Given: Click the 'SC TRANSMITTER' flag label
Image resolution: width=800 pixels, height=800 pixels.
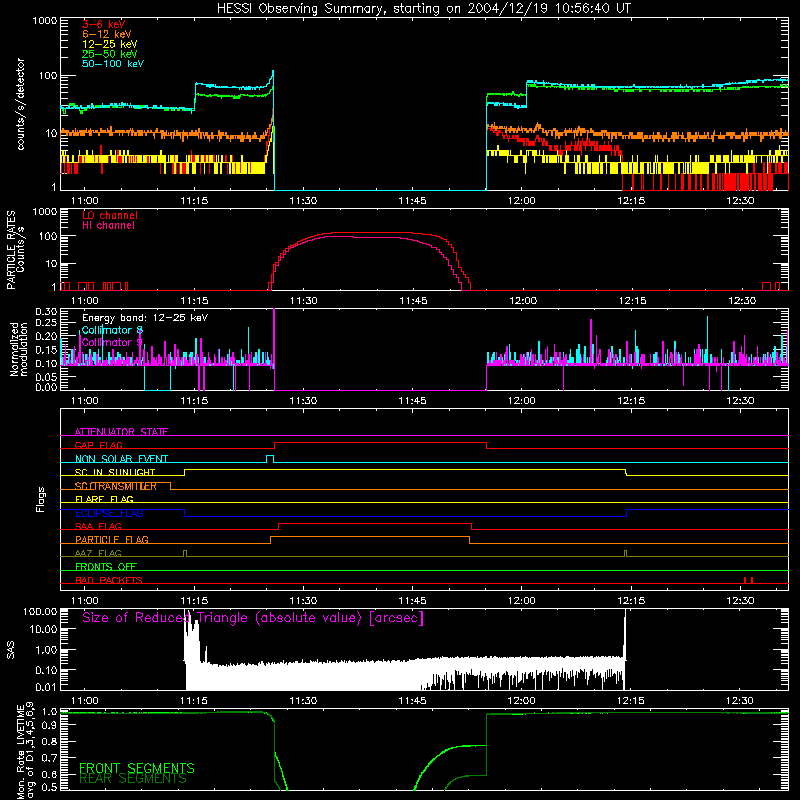Looking at the screenshot, I should click(116, 486).
